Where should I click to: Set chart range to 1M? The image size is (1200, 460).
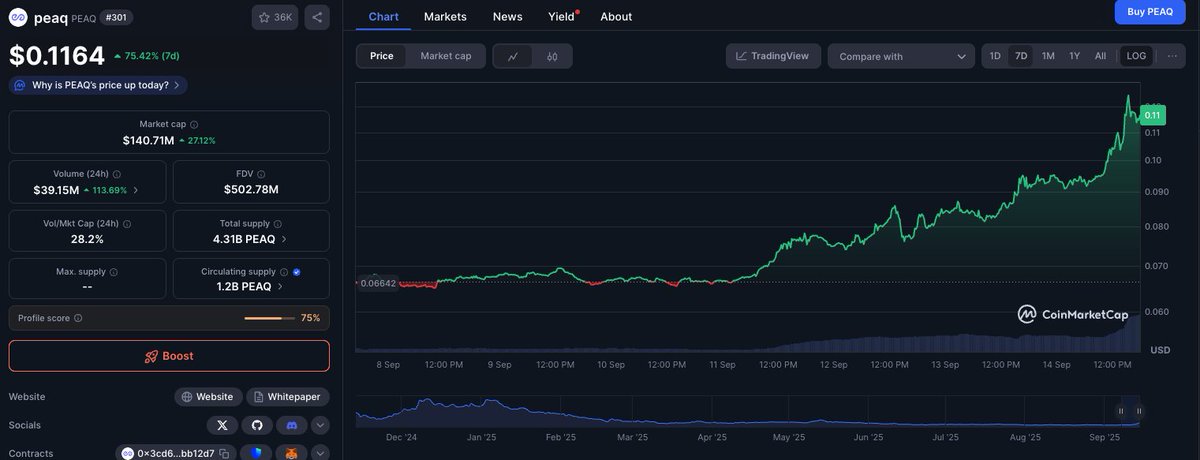(x=1048, y=56)
